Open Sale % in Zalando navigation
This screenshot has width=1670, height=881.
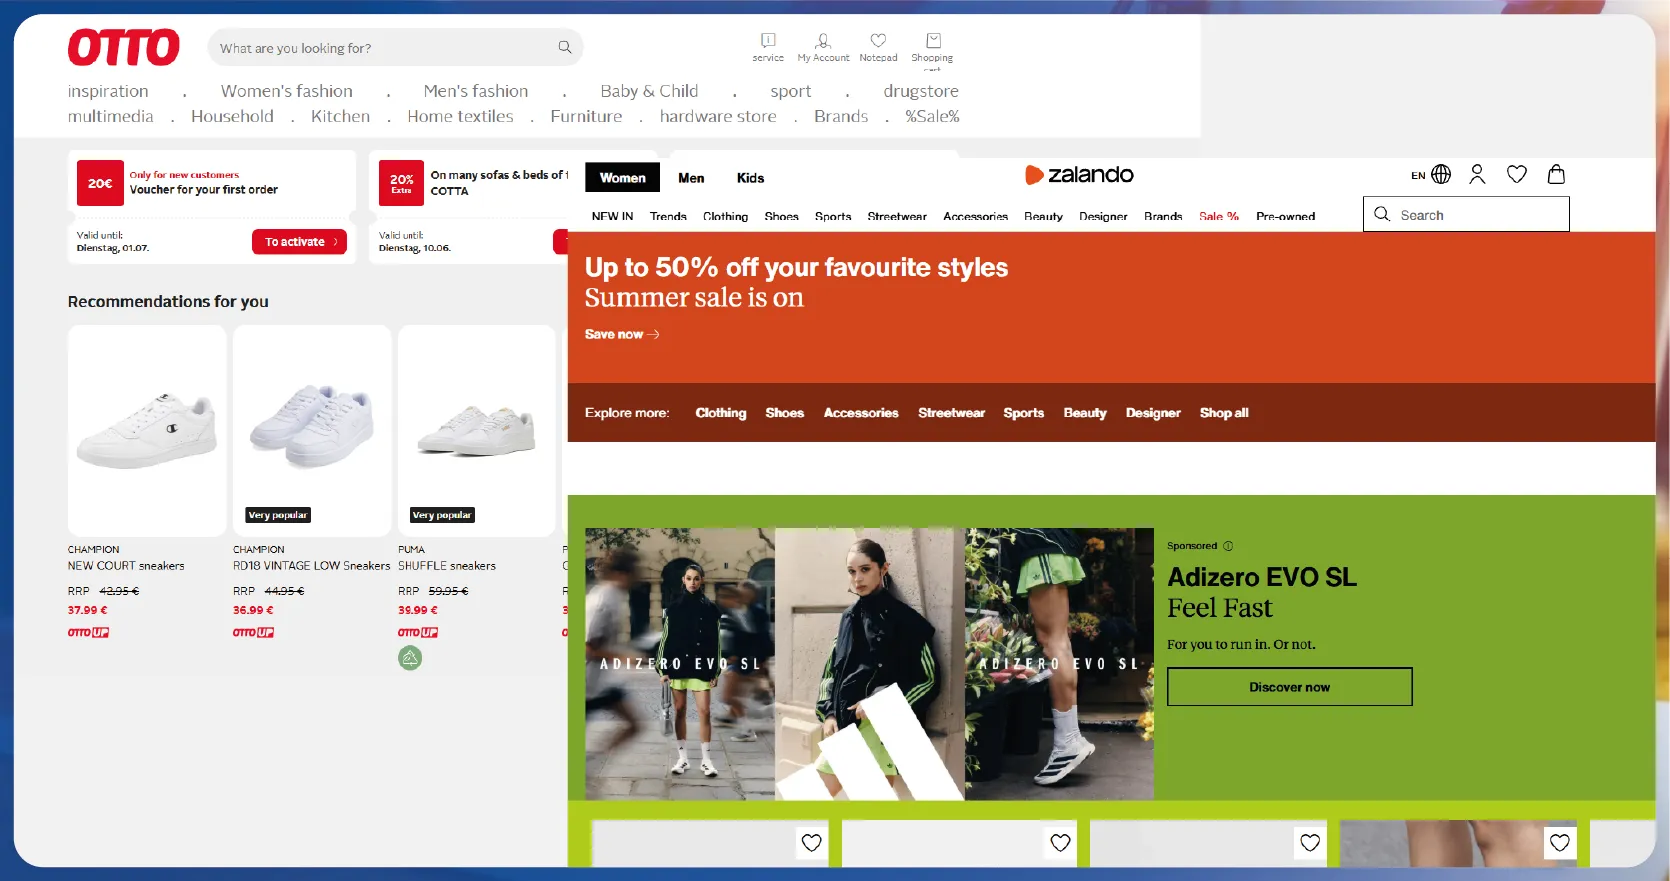(1219, 216)
